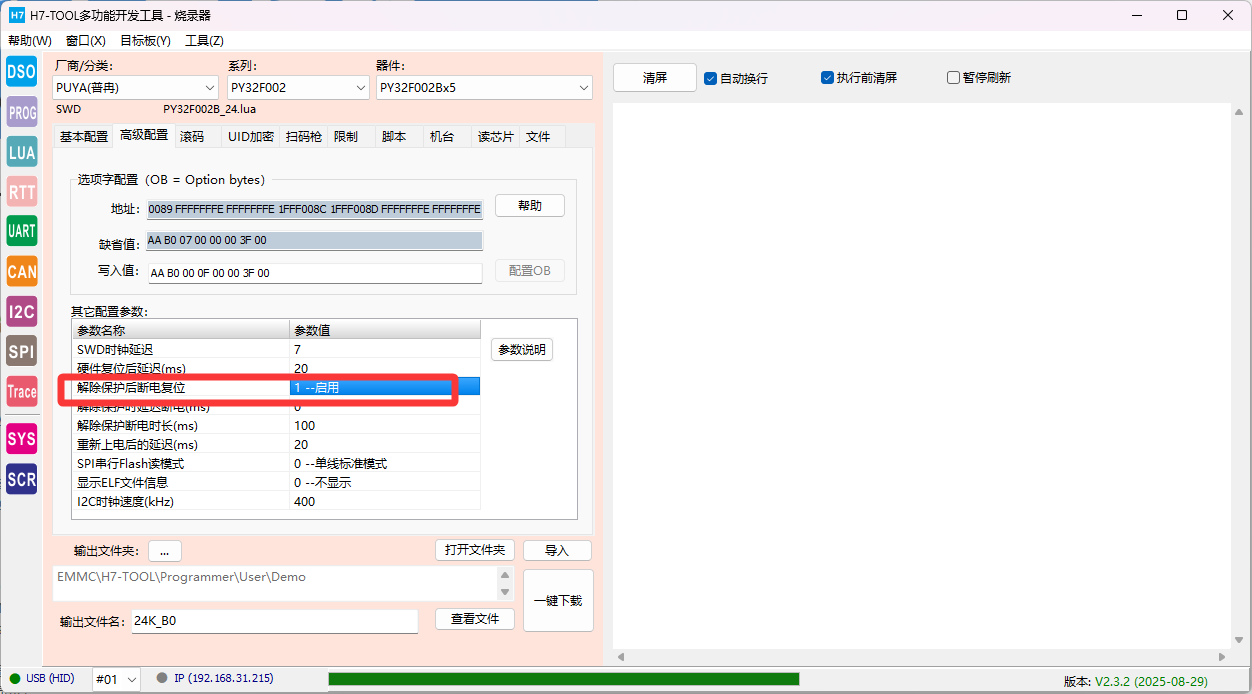Switch to the 基本配置 tab
Screen dimensions: 1252x694
(84, 136)
